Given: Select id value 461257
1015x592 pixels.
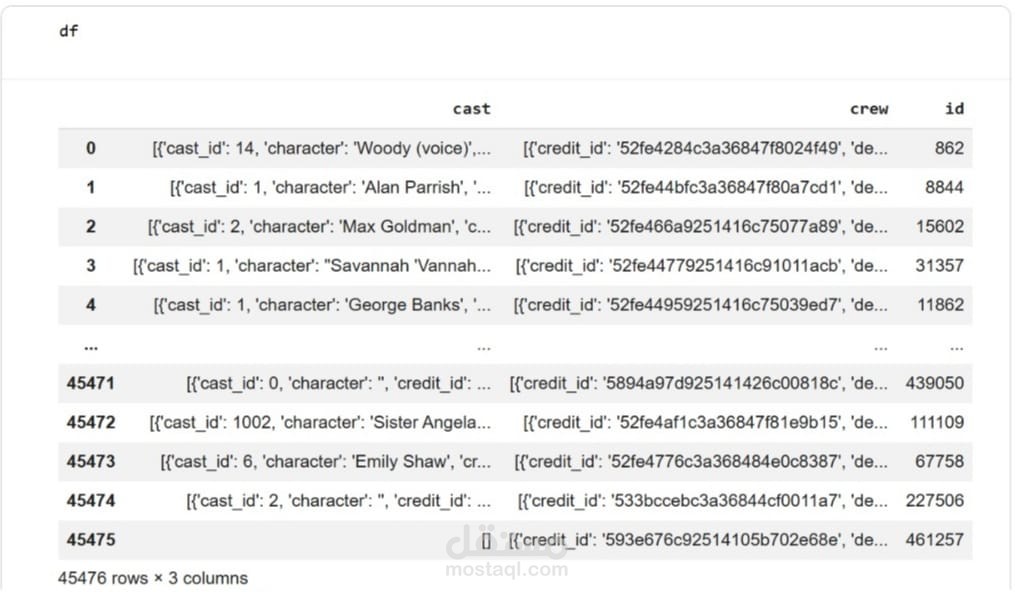Looking at the screenshot, I should (x=935, y=540).
